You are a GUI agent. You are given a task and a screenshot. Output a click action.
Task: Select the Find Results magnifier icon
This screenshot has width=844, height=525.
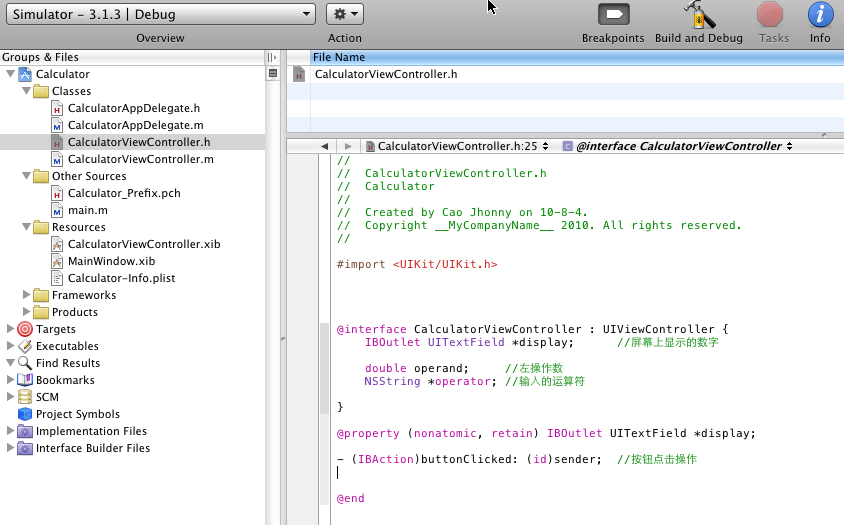25,363
